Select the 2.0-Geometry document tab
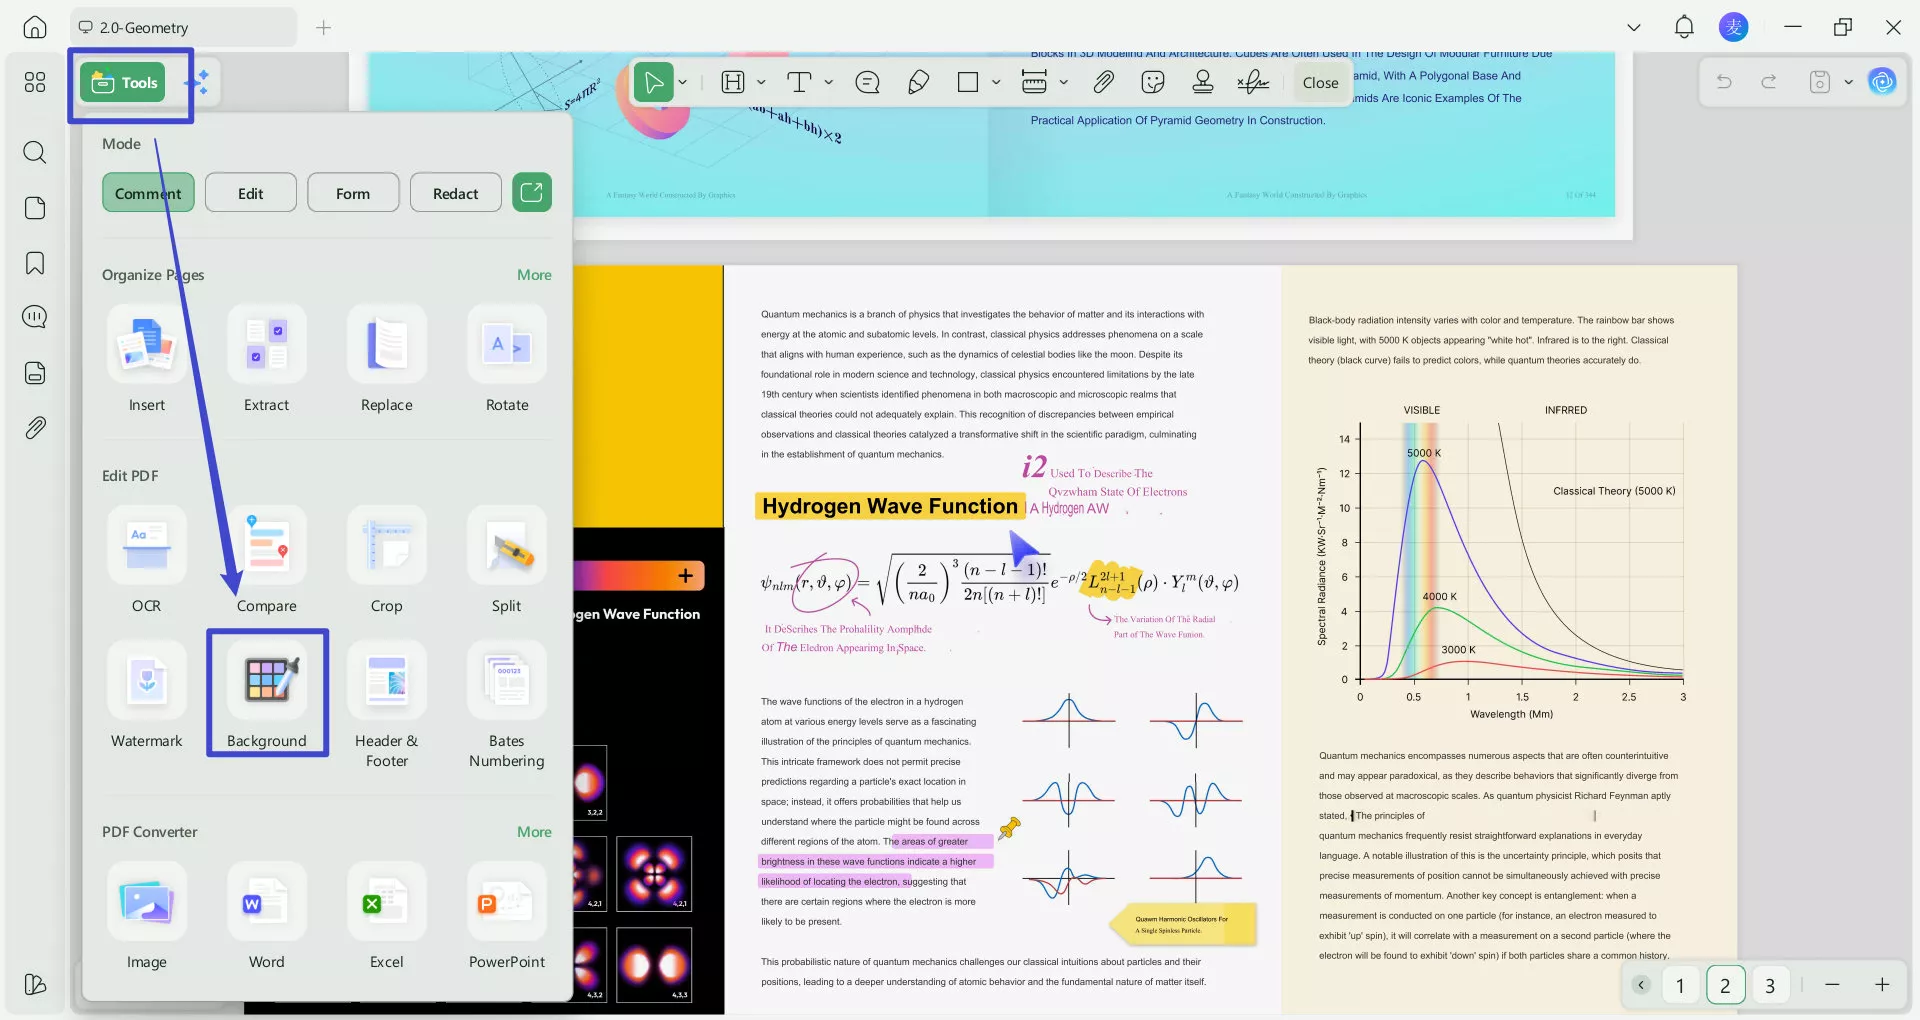Viewport: 1920px width, 1020px height. [x=183, y=28]
